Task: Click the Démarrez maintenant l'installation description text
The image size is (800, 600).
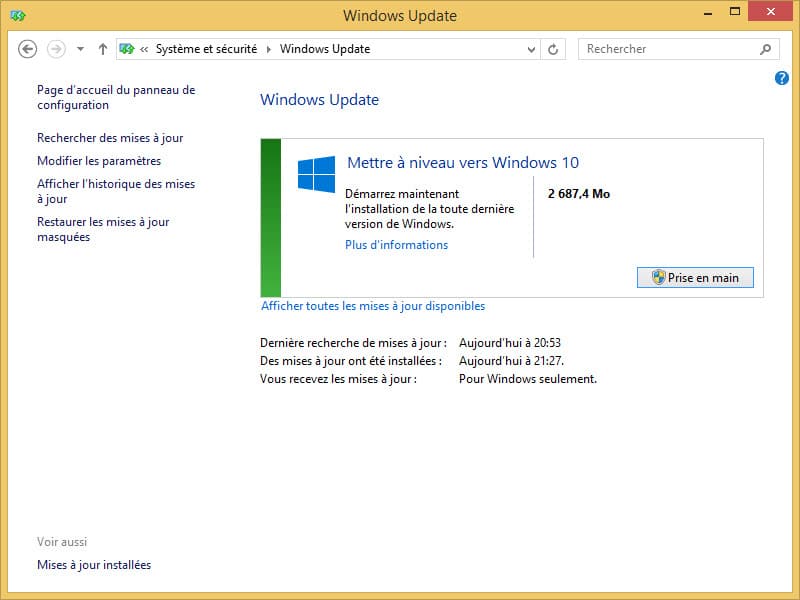Action: click(429, 209)
